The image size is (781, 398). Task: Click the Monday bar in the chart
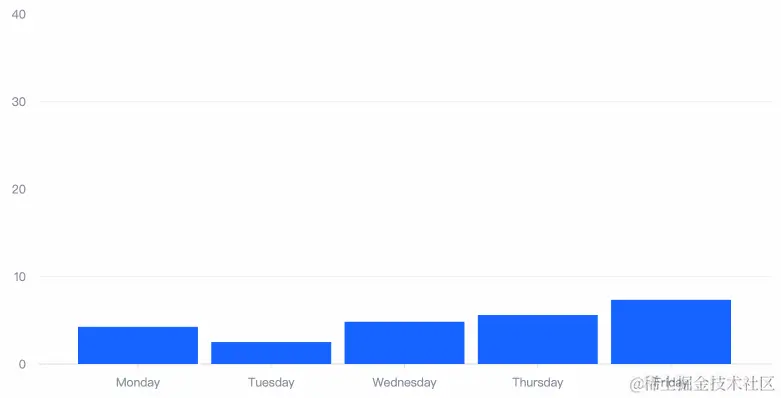click(x=138, y=345)
